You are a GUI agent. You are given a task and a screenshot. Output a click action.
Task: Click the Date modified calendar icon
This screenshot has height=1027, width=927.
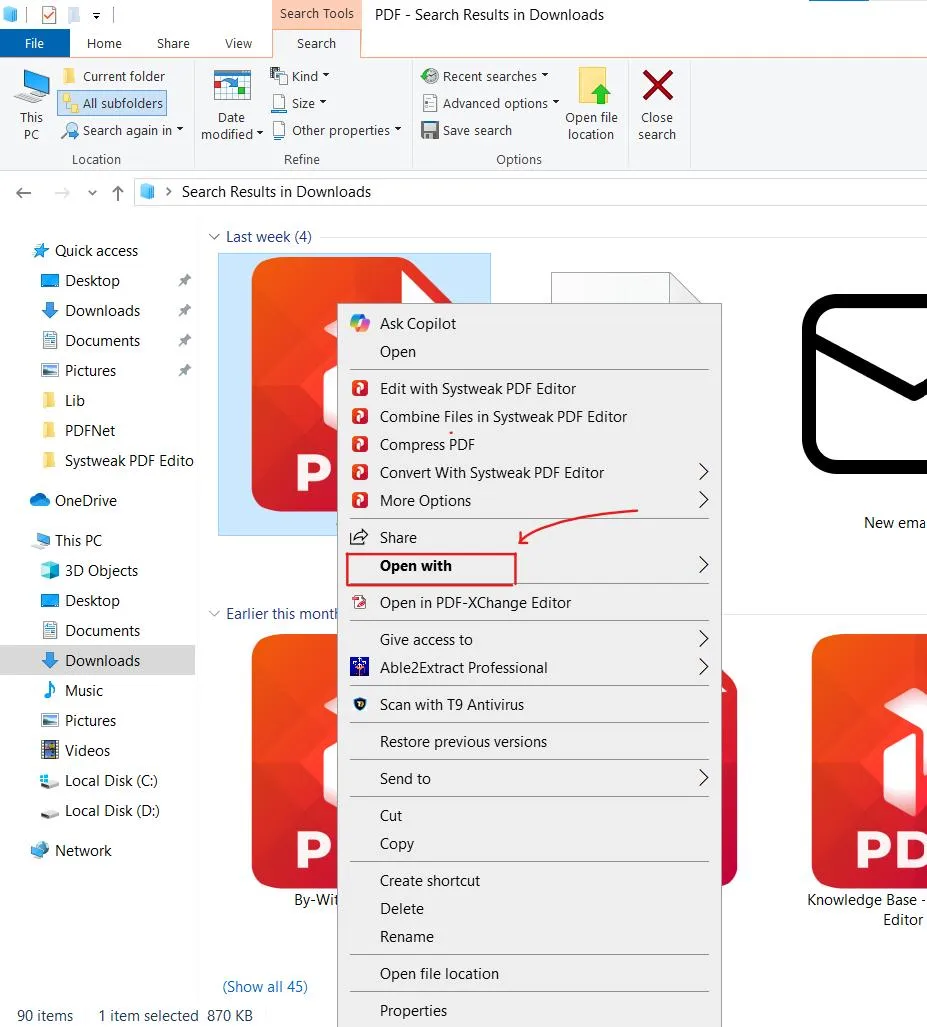232,88
